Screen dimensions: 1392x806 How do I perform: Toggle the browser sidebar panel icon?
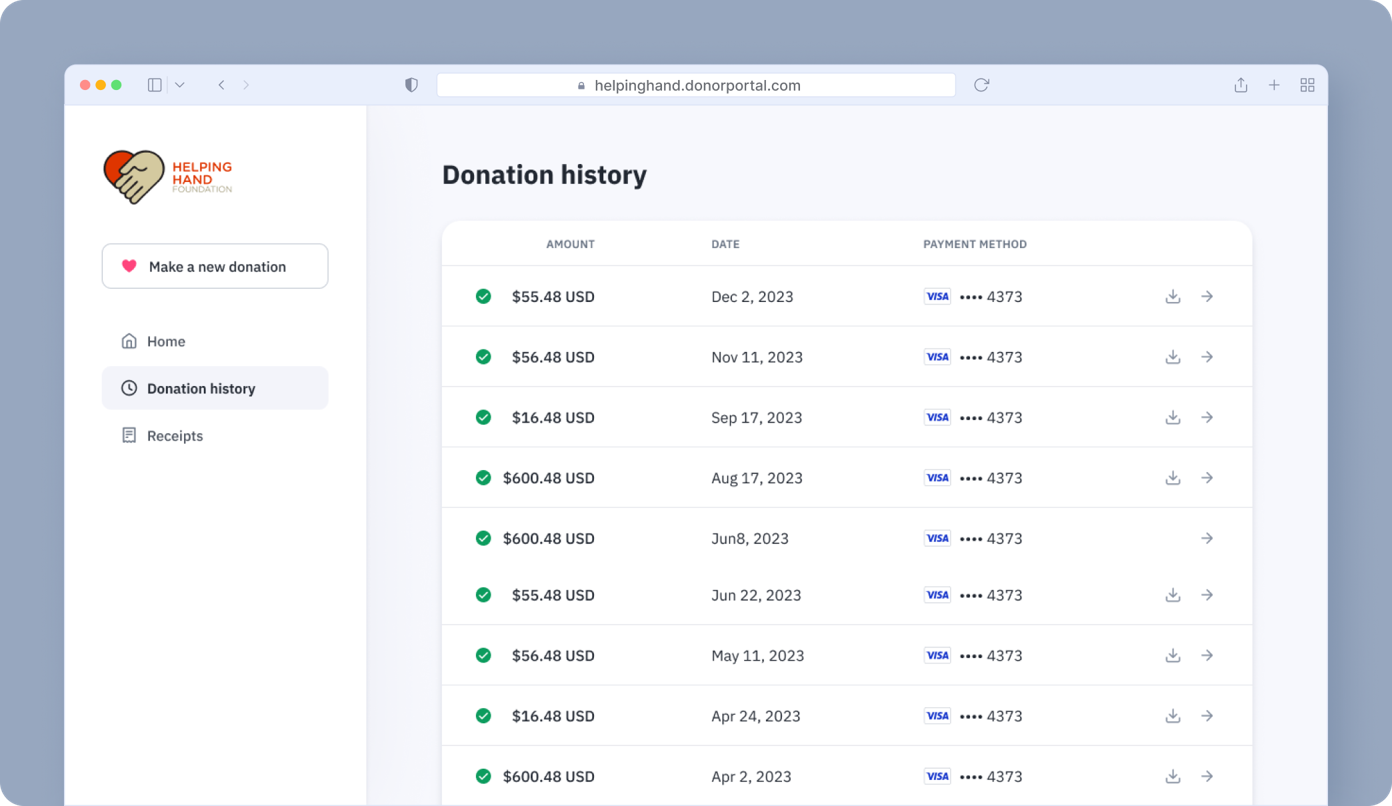coord(154,85)
